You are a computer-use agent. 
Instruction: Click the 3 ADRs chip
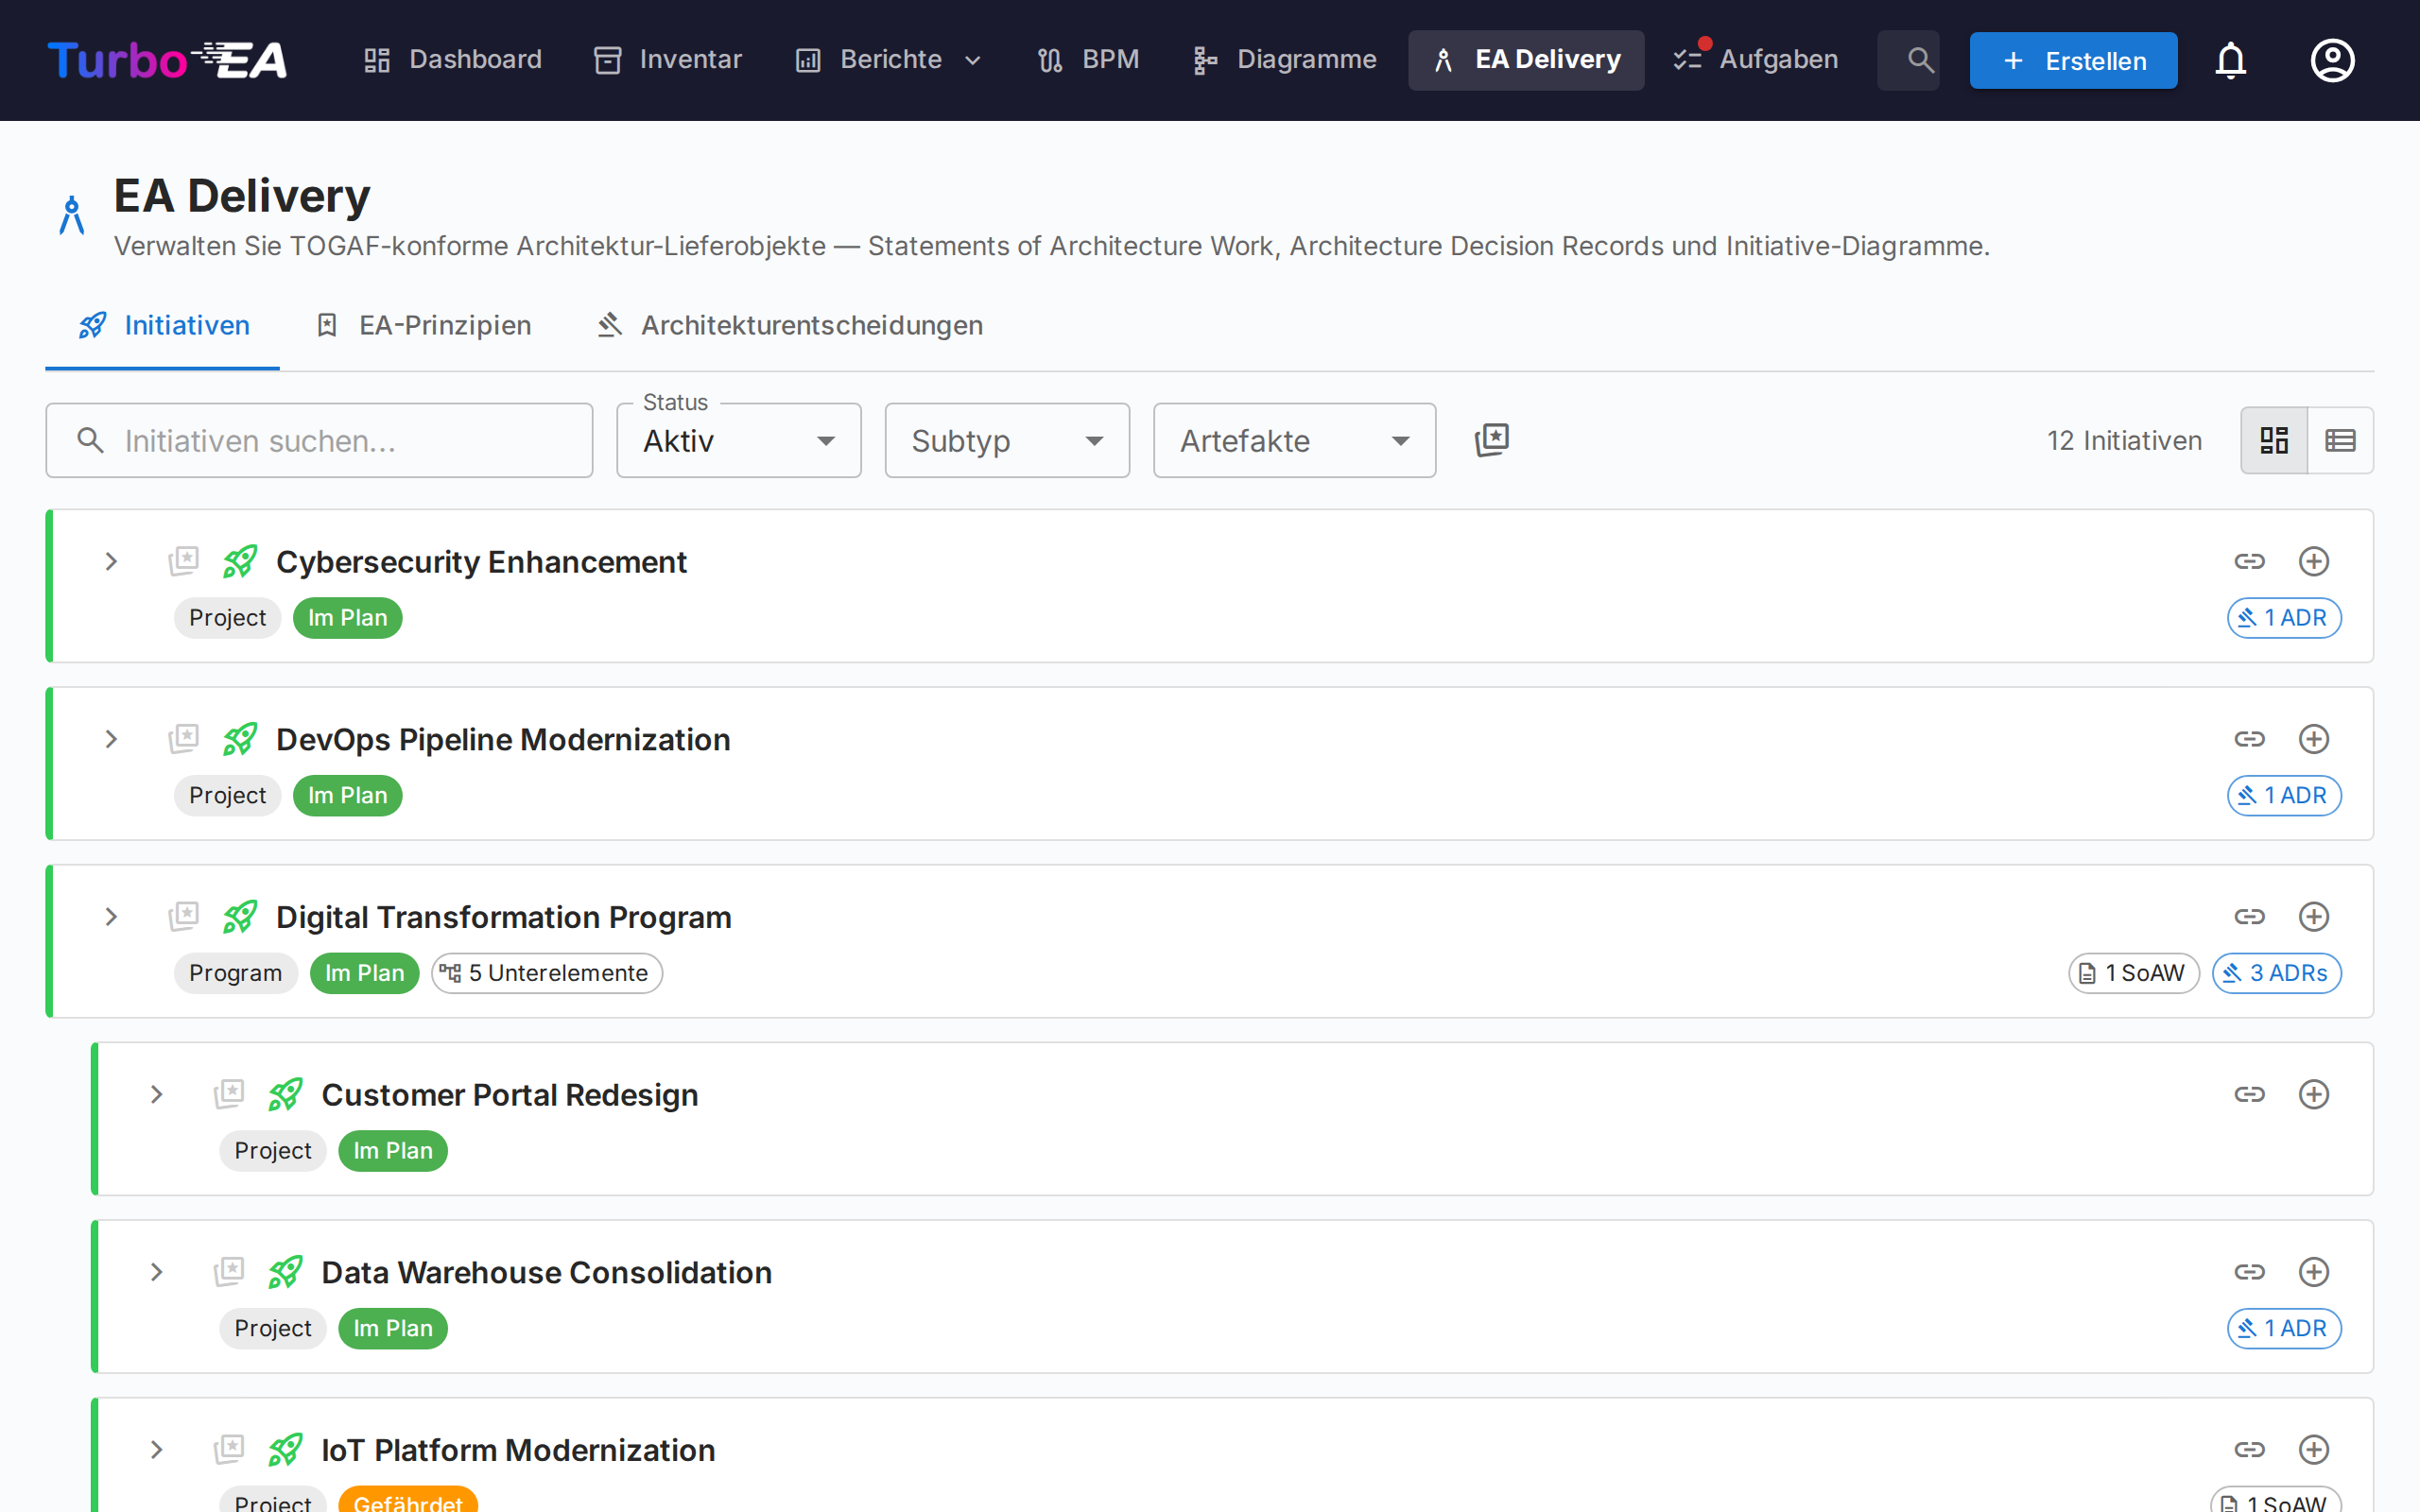2276,973
